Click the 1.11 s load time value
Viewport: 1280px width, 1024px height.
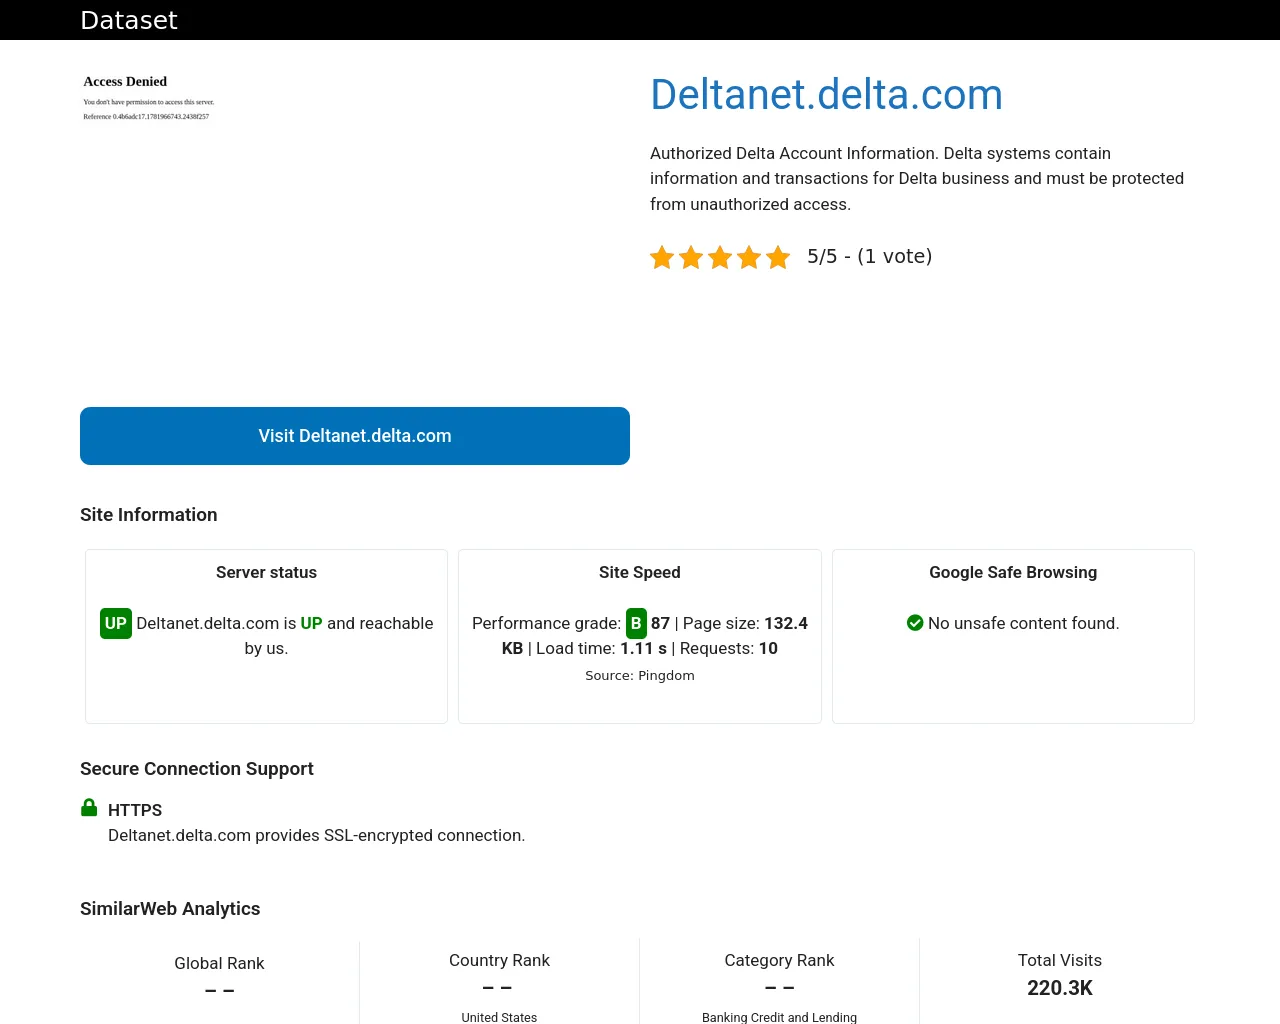[x=643, y=649]
